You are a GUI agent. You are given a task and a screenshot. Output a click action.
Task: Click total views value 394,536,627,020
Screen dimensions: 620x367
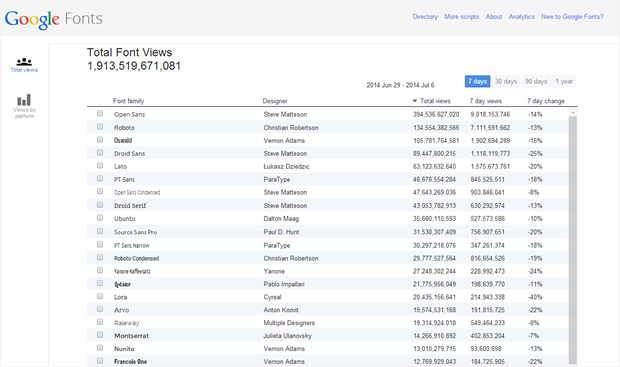(x=436, y=114)
